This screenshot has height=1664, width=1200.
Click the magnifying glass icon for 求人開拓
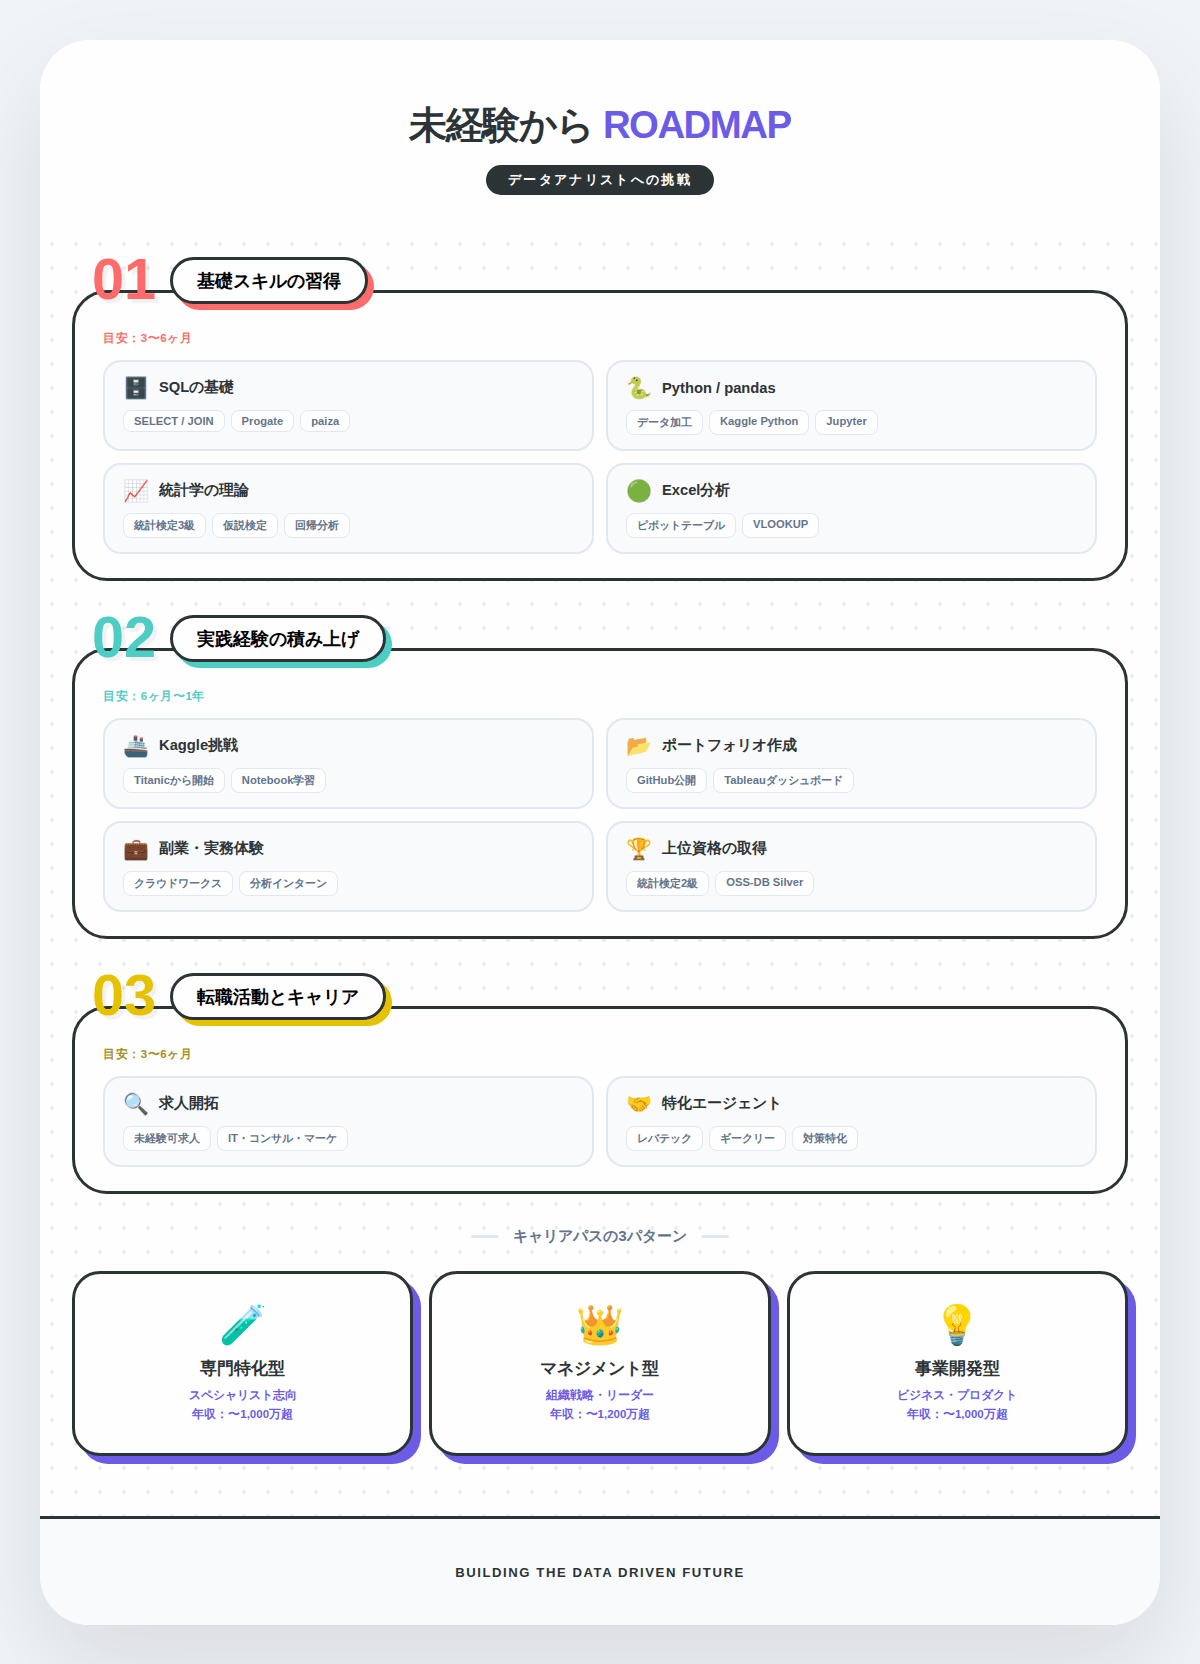tap(136, 1104)
